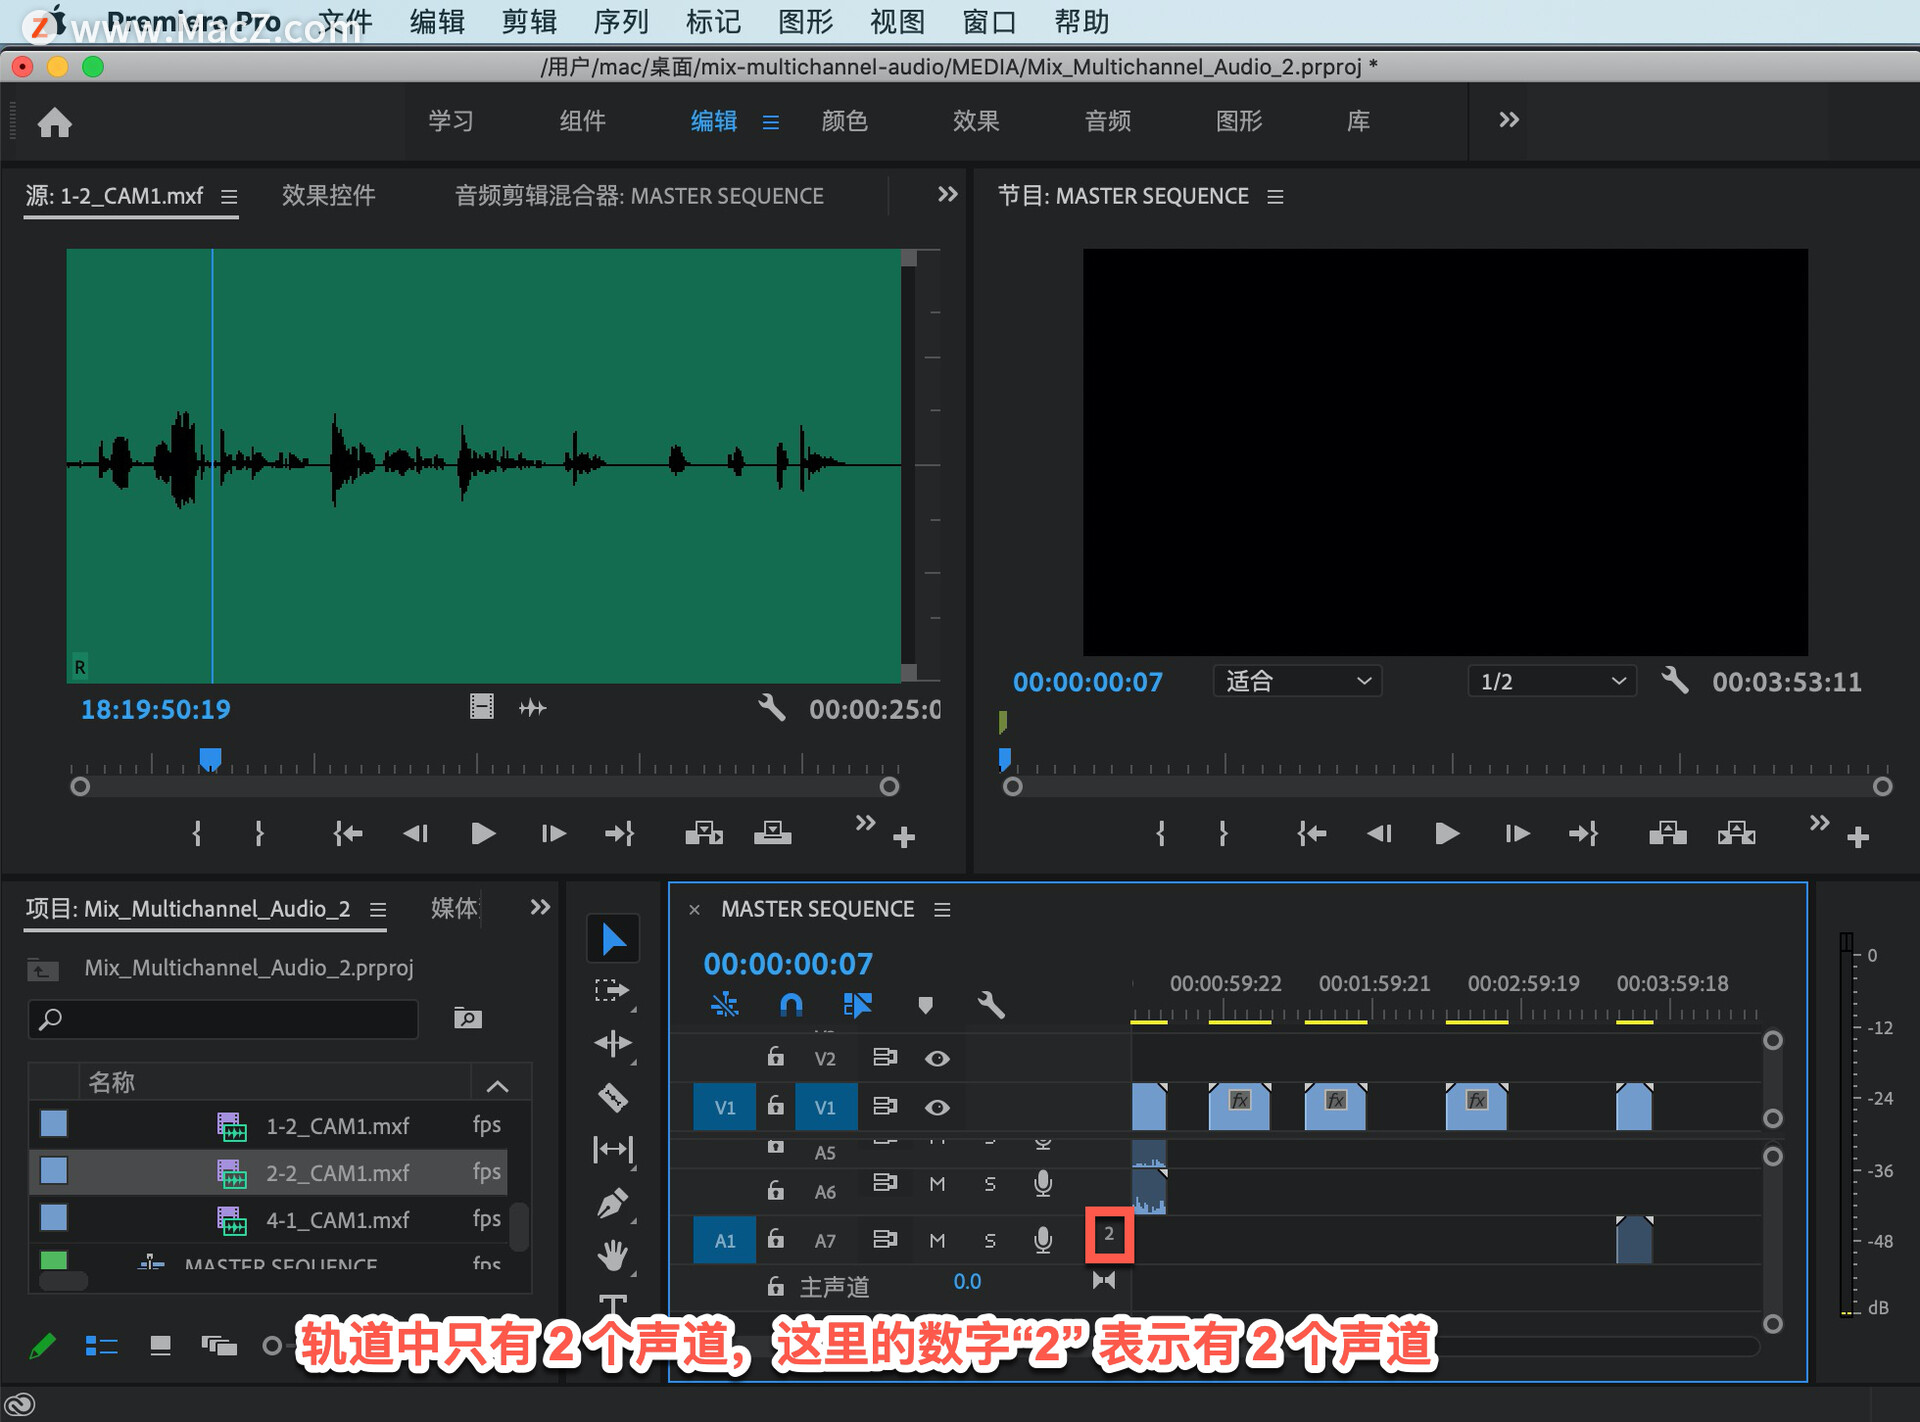Click new bin folder icon in Project panel
Image resolution: width=1920 pixels, height=1422 pixels.
[467, 1018]
